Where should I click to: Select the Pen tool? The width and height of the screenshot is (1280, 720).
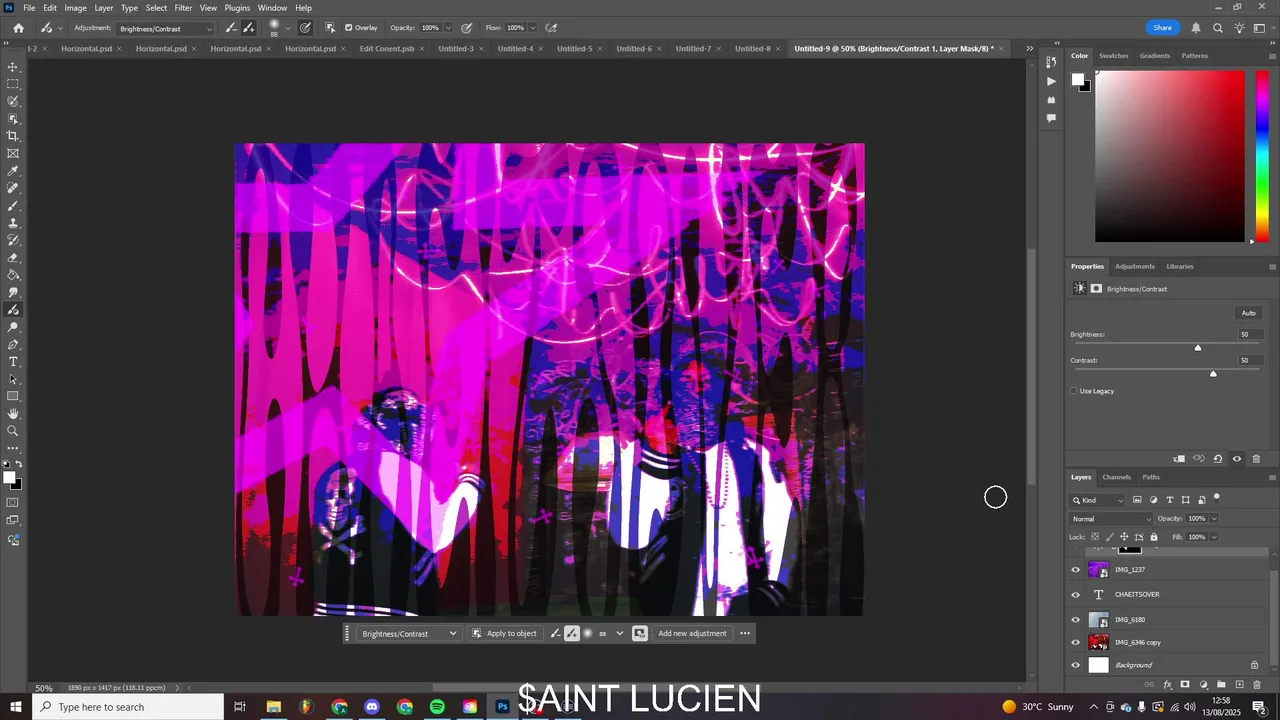click(x=13, y=345)
